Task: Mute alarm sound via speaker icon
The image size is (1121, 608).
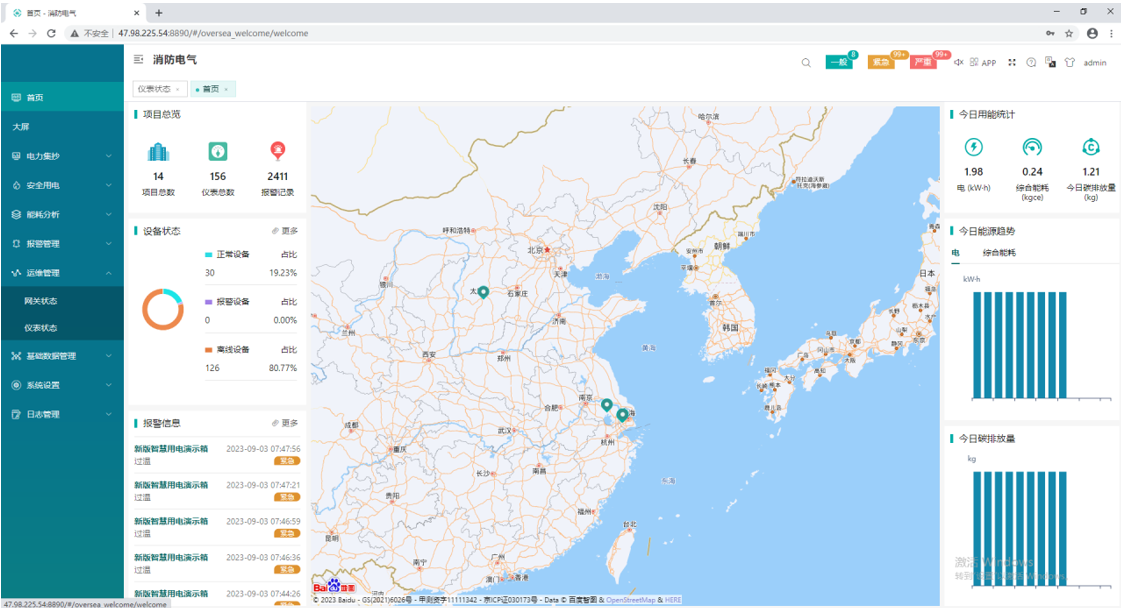Action: [x=958, y=62]
